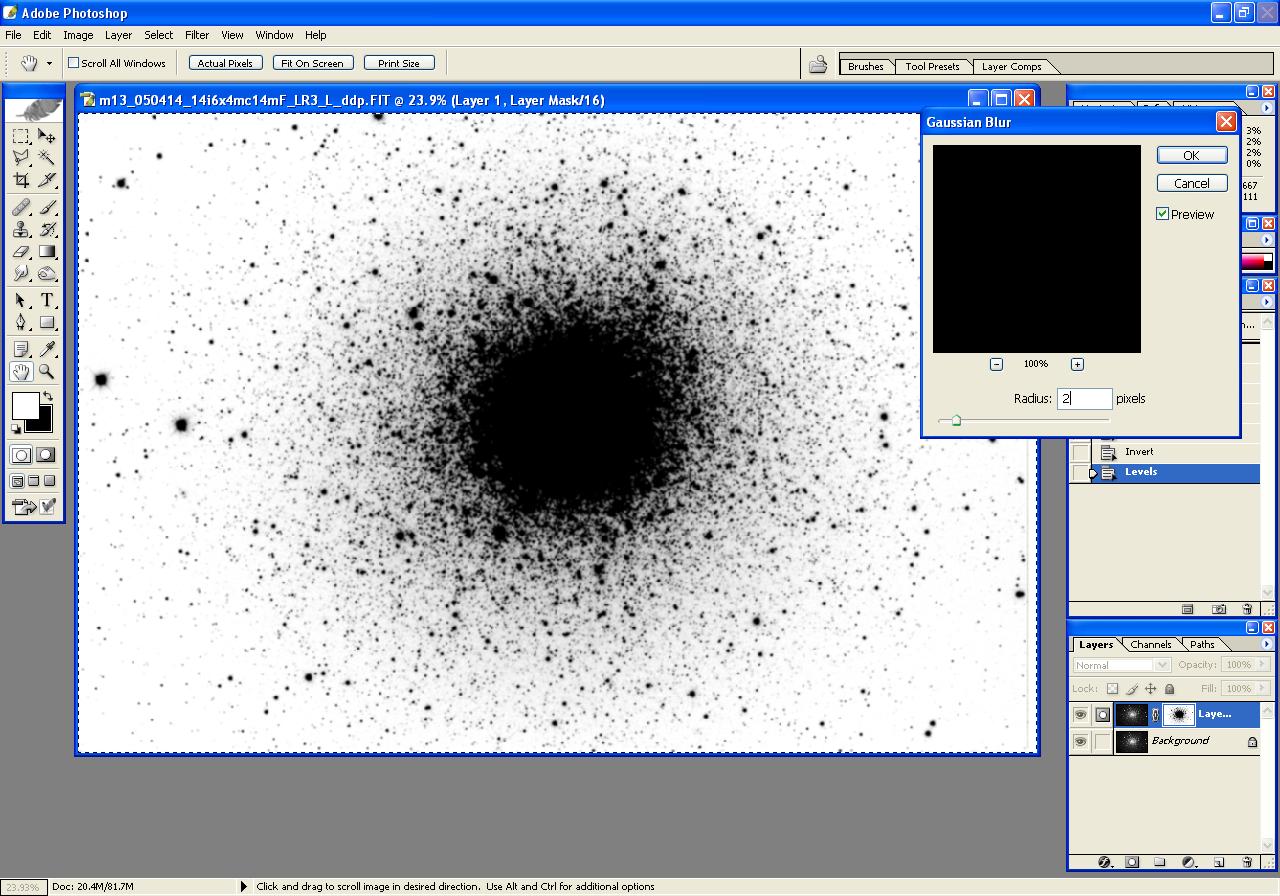
Task: Open the Layers panel options menu arrow
Action: [x=1267, y=644]
